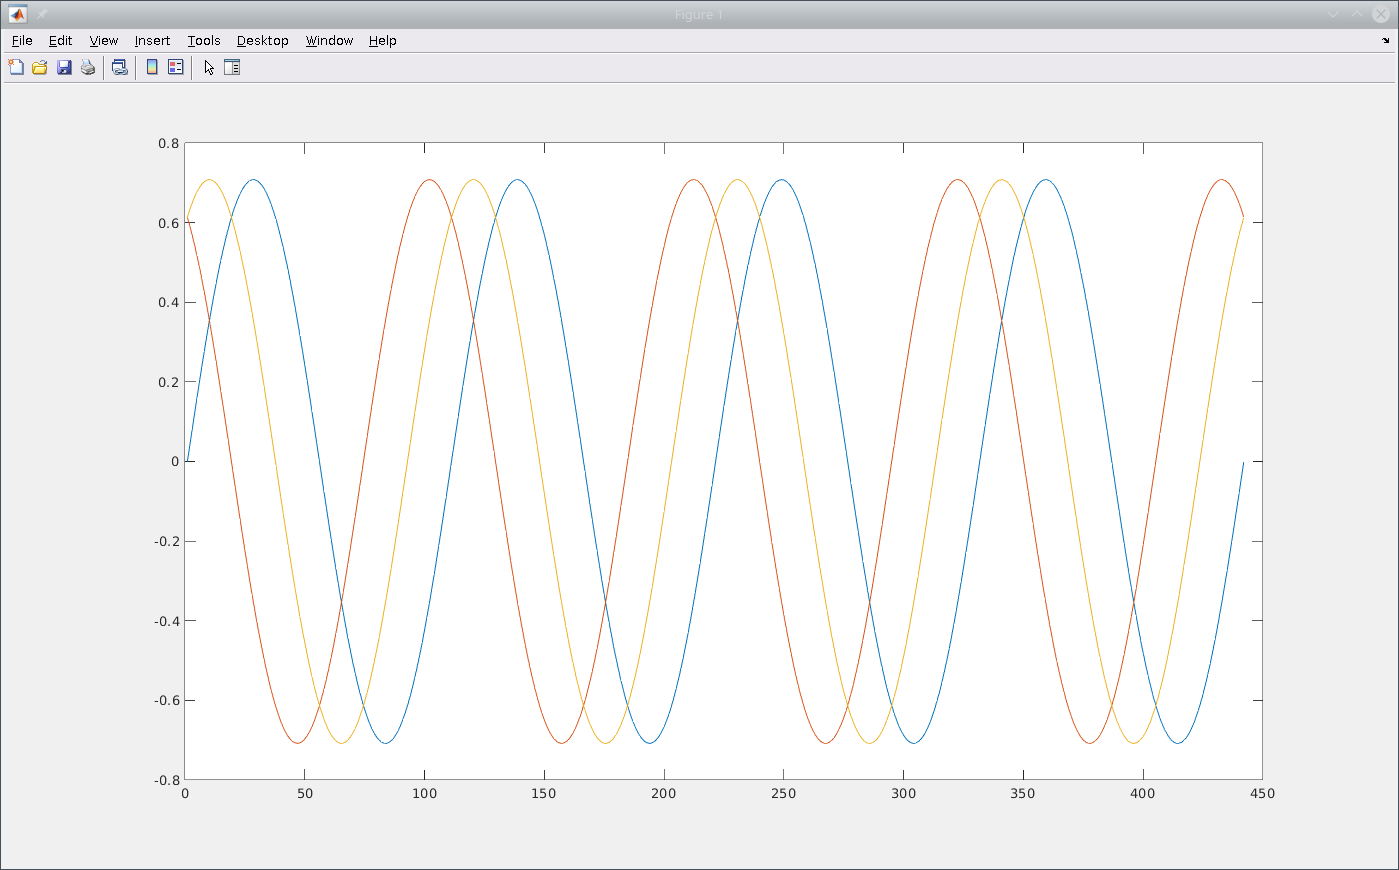Open the File menu

click(22, 41)
